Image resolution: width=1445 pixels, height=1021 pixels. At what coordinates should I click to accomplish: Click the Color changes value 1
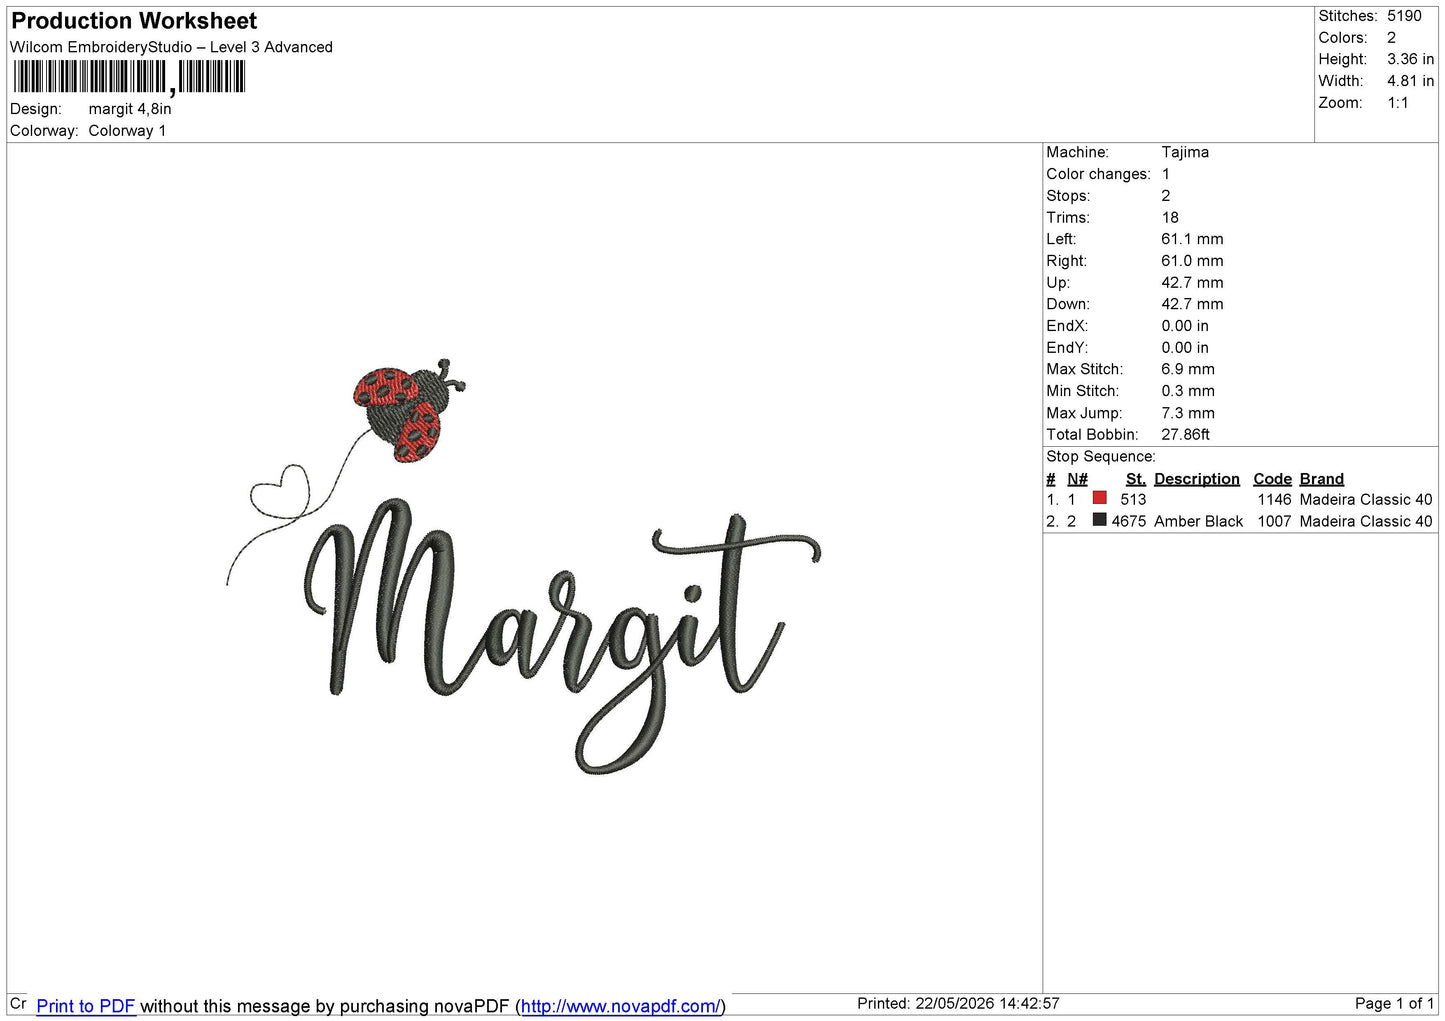[x=1166, y=174]
